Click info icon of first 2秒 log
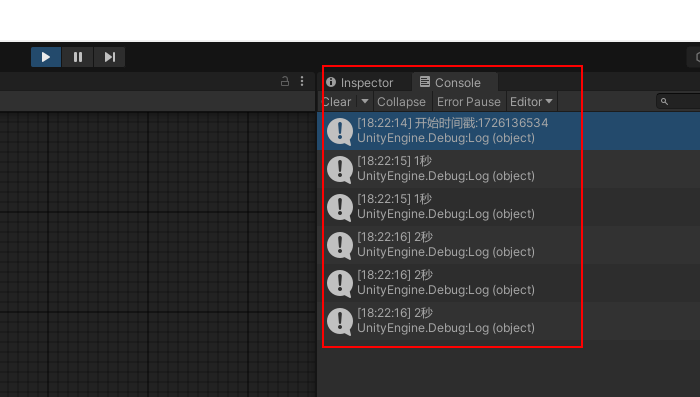 [340, 246]
